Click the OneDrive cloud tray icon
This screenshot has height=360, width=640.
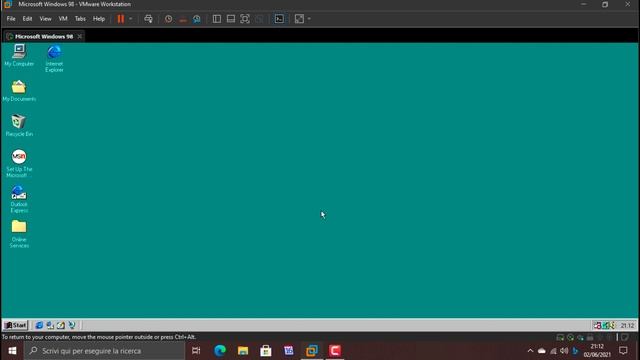(x=542, y=351)
